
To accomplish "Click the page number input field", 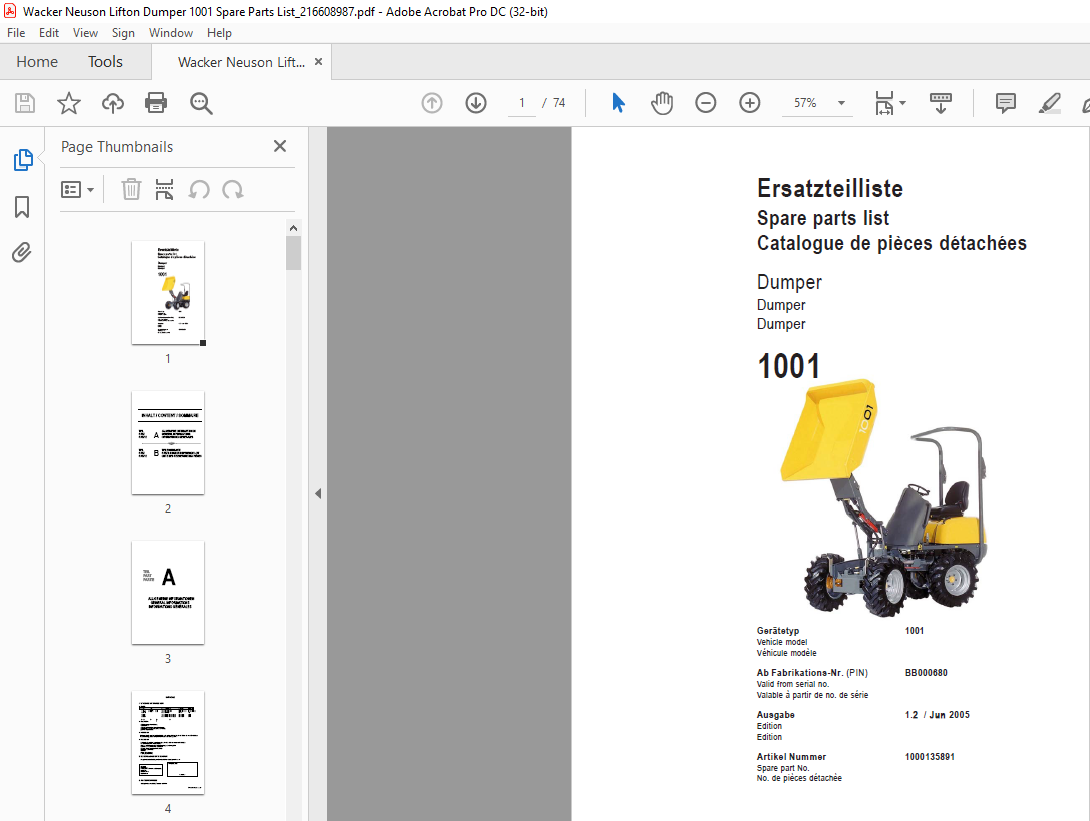I will click(521, 103).
